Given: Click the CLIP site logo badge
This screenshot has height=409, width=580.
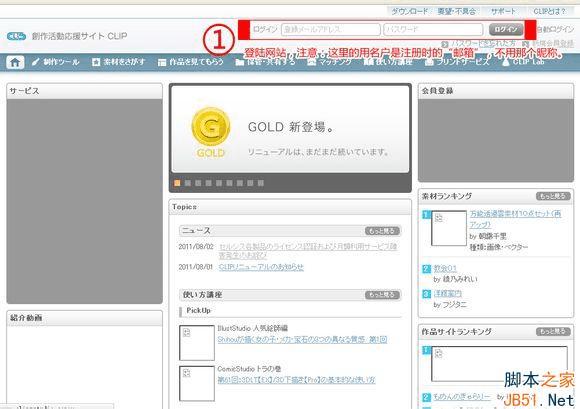Looking at the screenshot, I should 16,36.
